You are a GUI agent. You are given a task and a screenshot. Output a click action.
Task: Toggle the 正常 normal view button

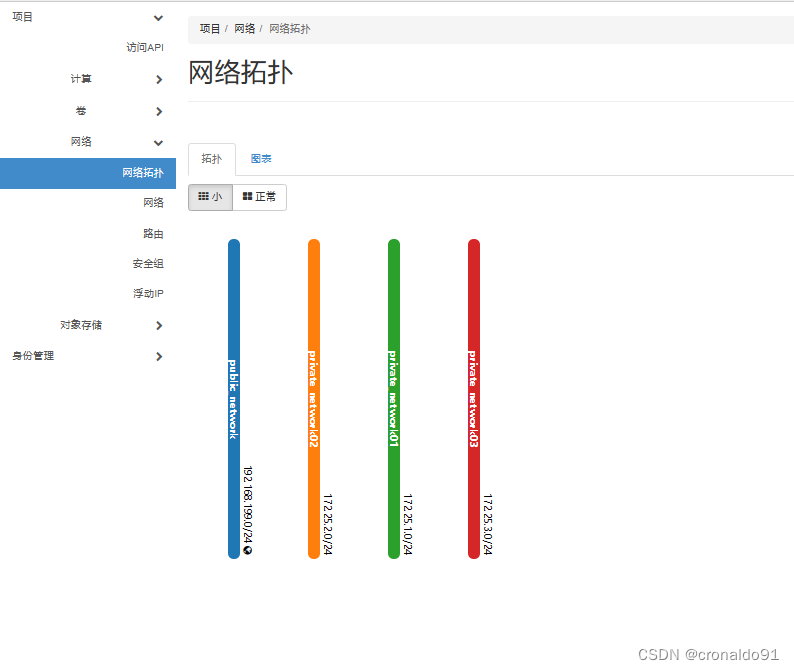[x=259, y=197]
